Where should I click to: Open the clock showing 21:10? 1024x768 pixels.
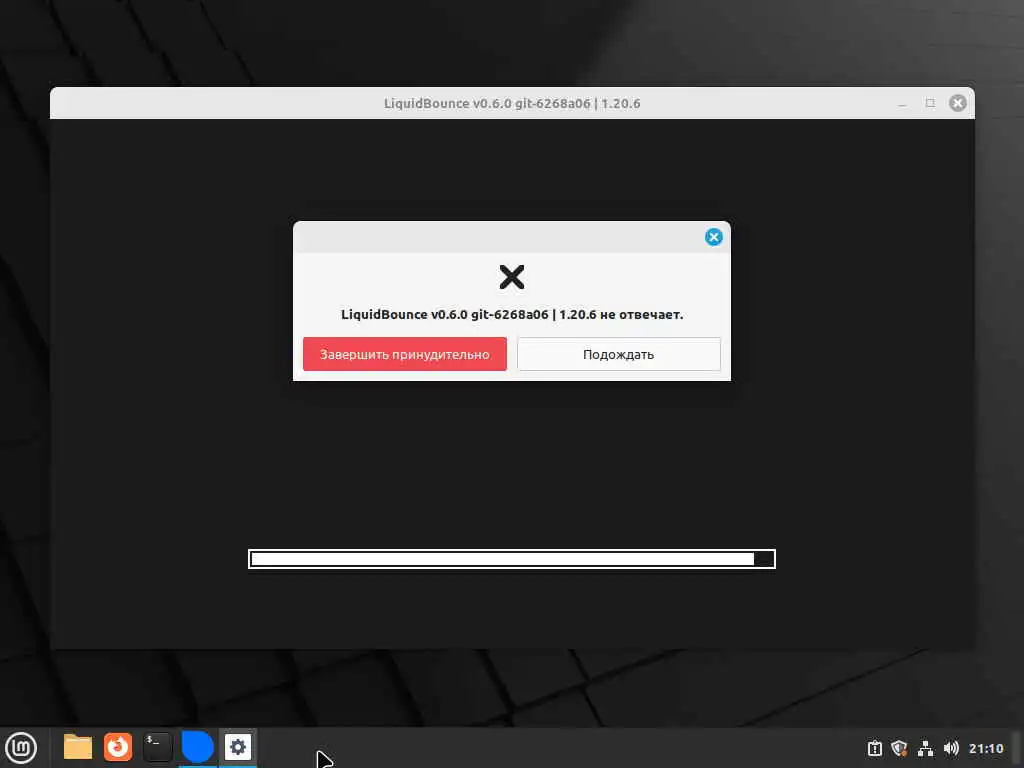pos(986,748)
